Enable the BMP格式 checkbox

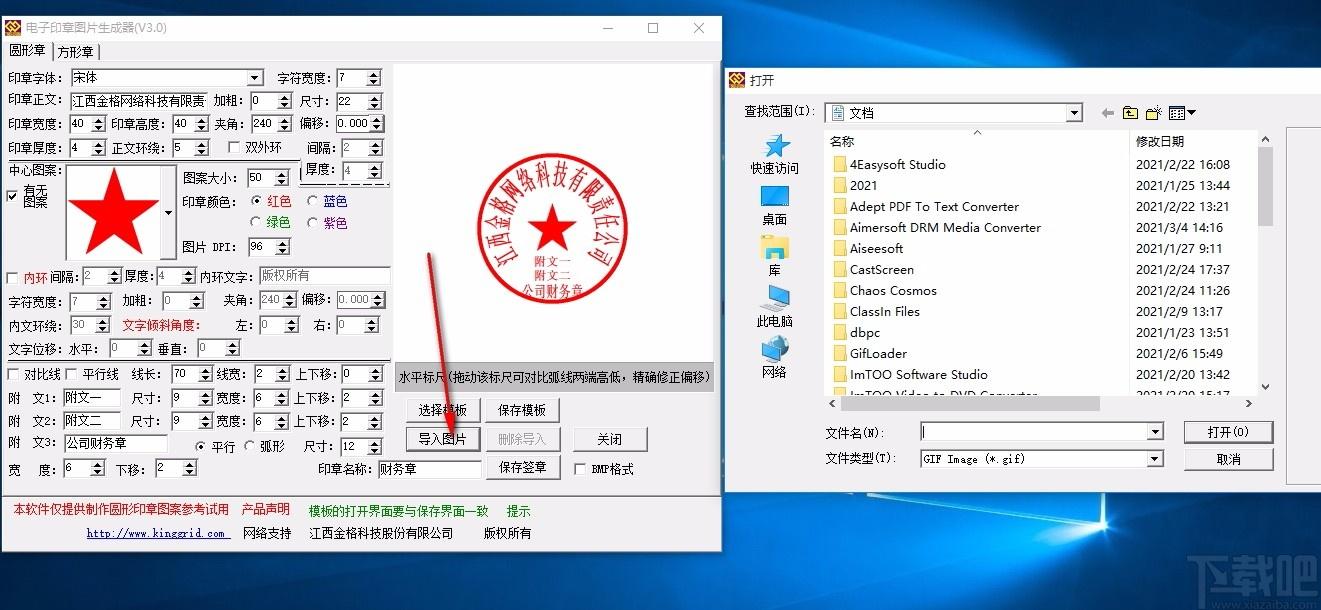click(580, 468)
